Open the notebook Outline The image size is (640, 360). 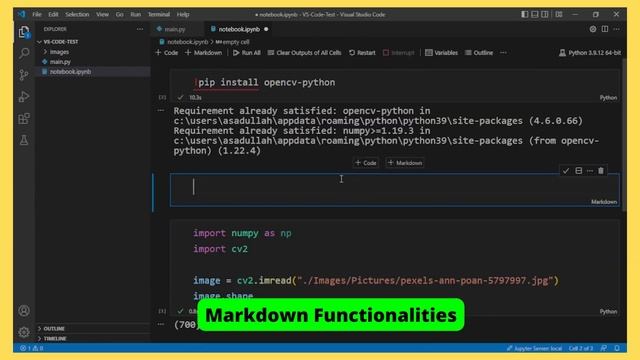click(x=479, y=53)
